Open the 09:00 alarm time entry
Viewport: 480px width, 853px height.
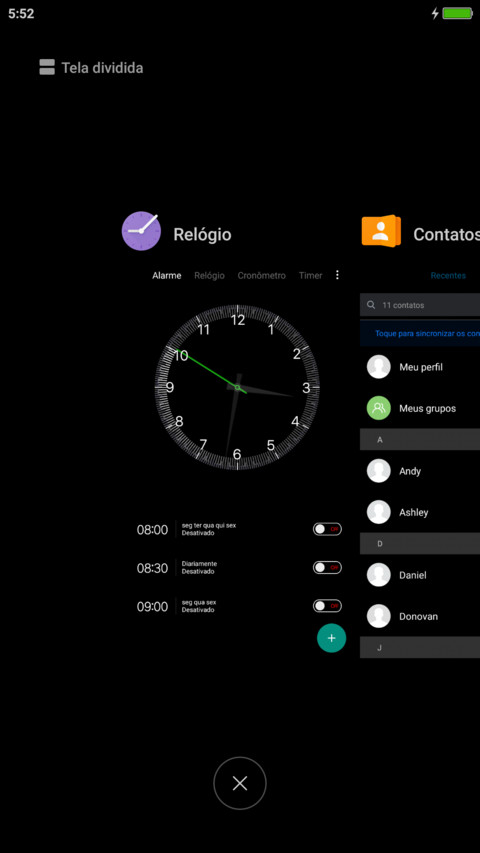(x=152, y=607)
